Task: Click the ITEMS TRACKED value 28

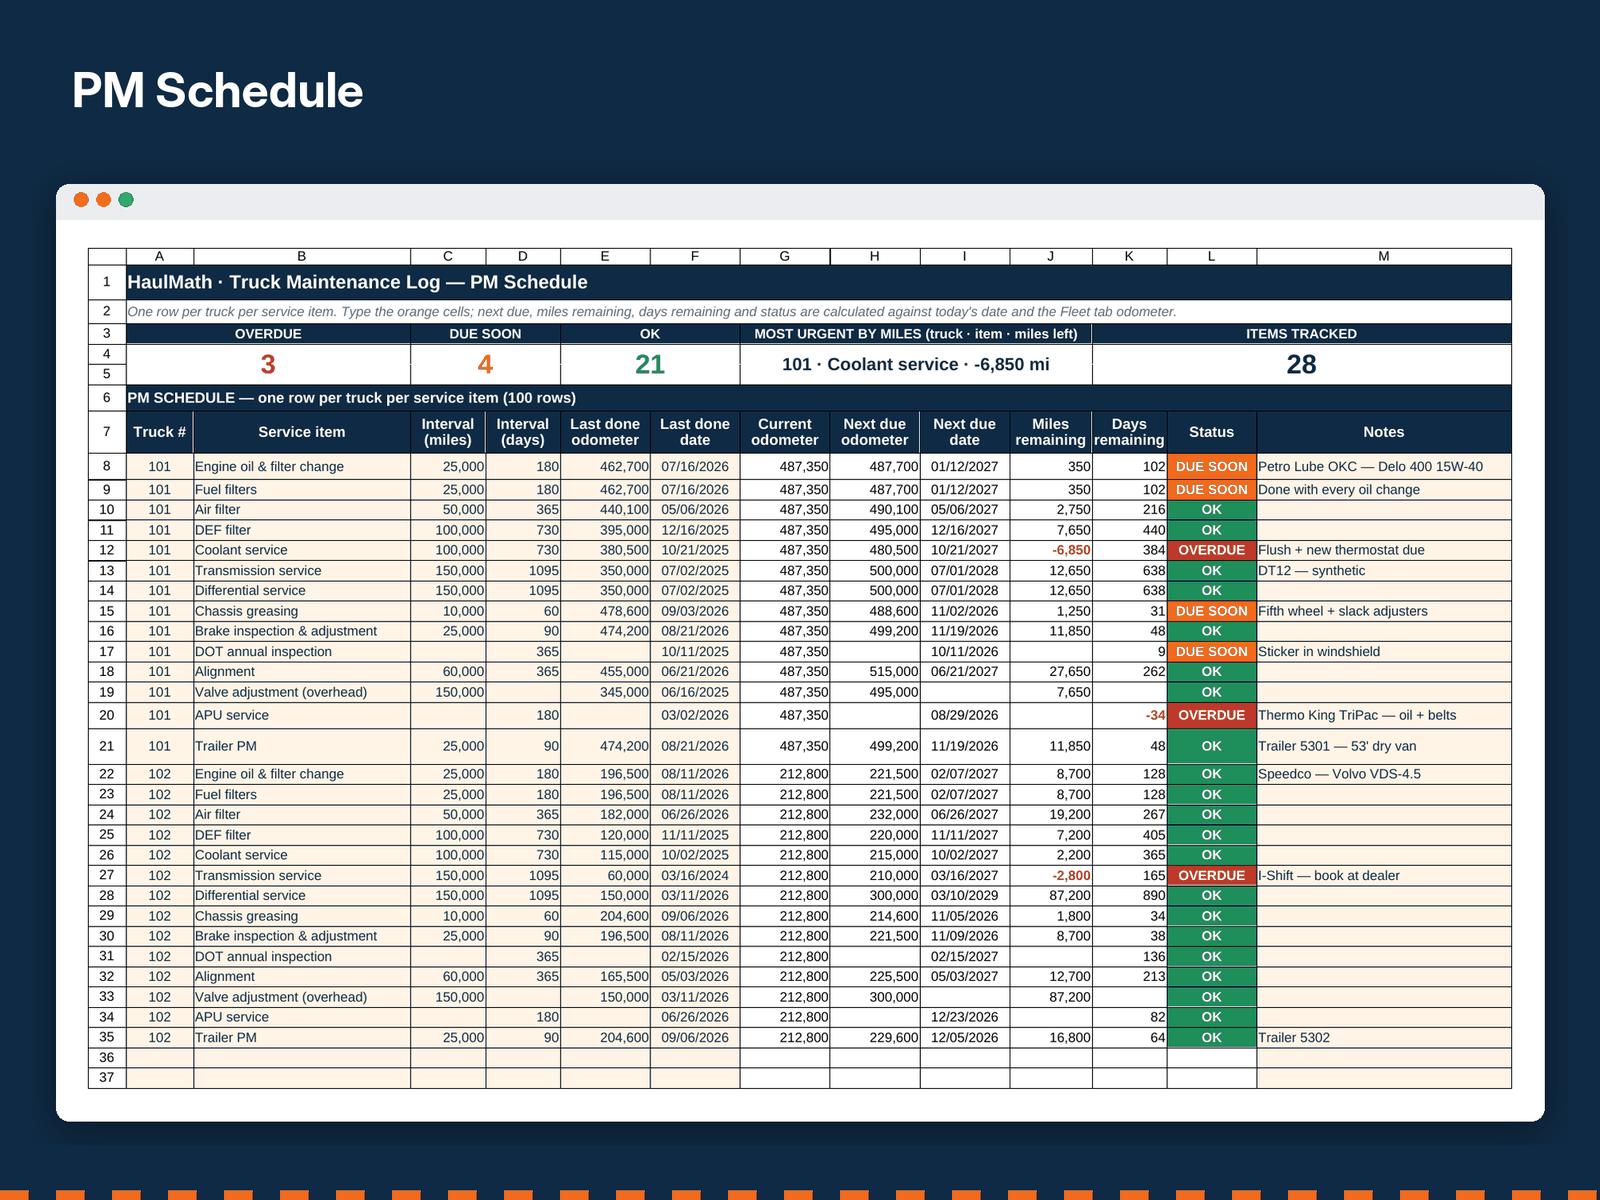Action: (x=1301, y=364)
